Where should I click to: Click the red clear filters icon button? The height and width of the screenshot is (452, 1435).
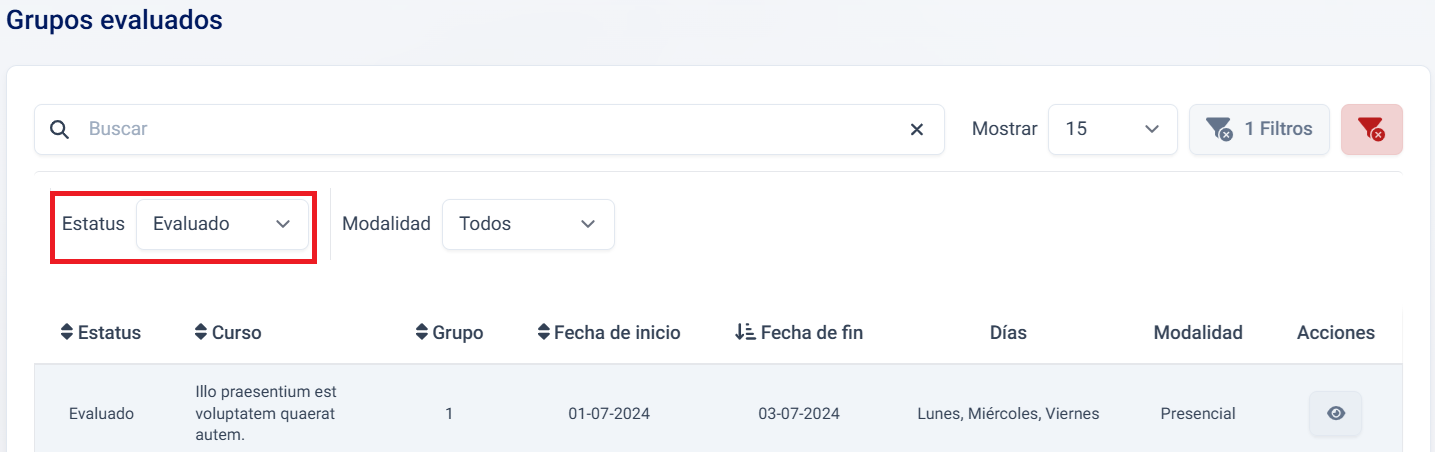point(1371,130)
